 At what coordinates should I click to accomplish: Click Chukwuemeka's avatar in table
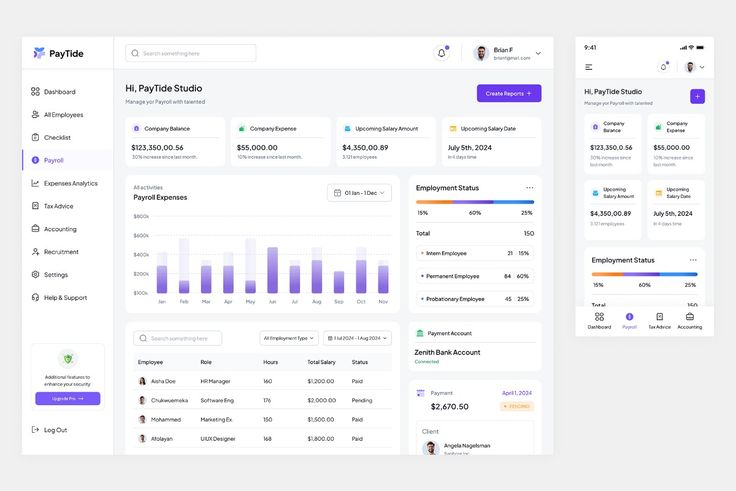tap(142, 400)
